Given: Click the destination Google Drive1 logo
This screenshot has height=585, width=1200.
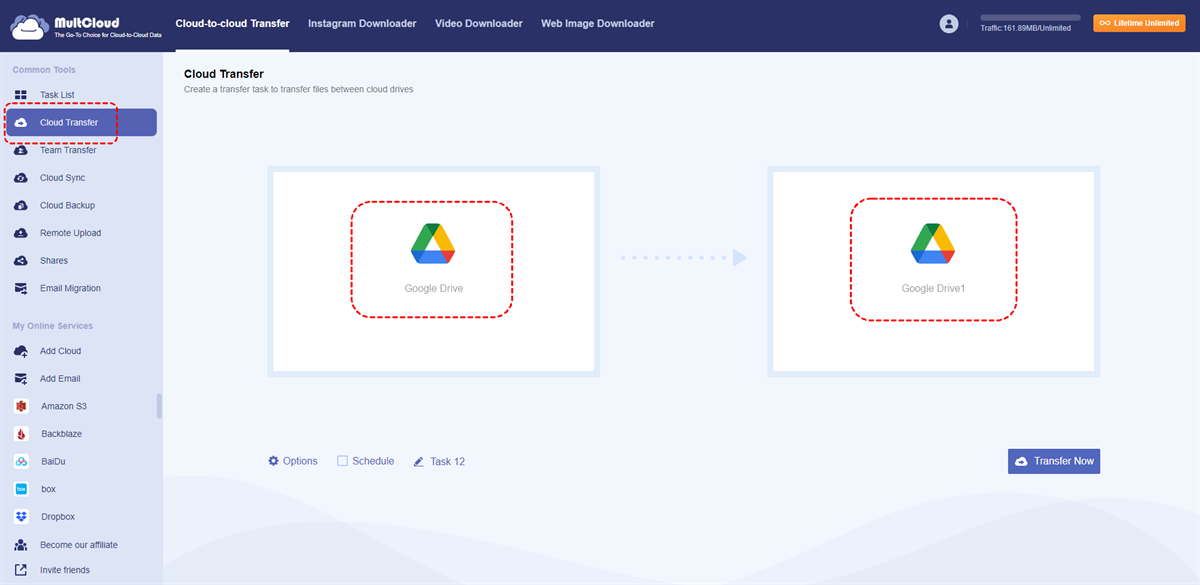Looking at the screenshot, I should (933, 243).
